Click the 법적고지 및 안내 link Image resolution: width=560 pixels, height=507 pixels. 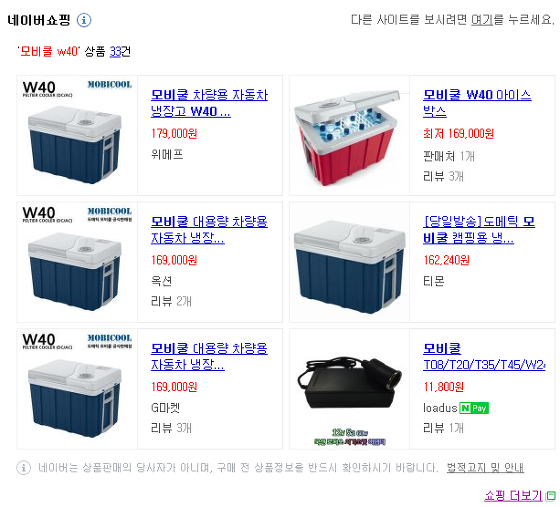click(485, 467)
